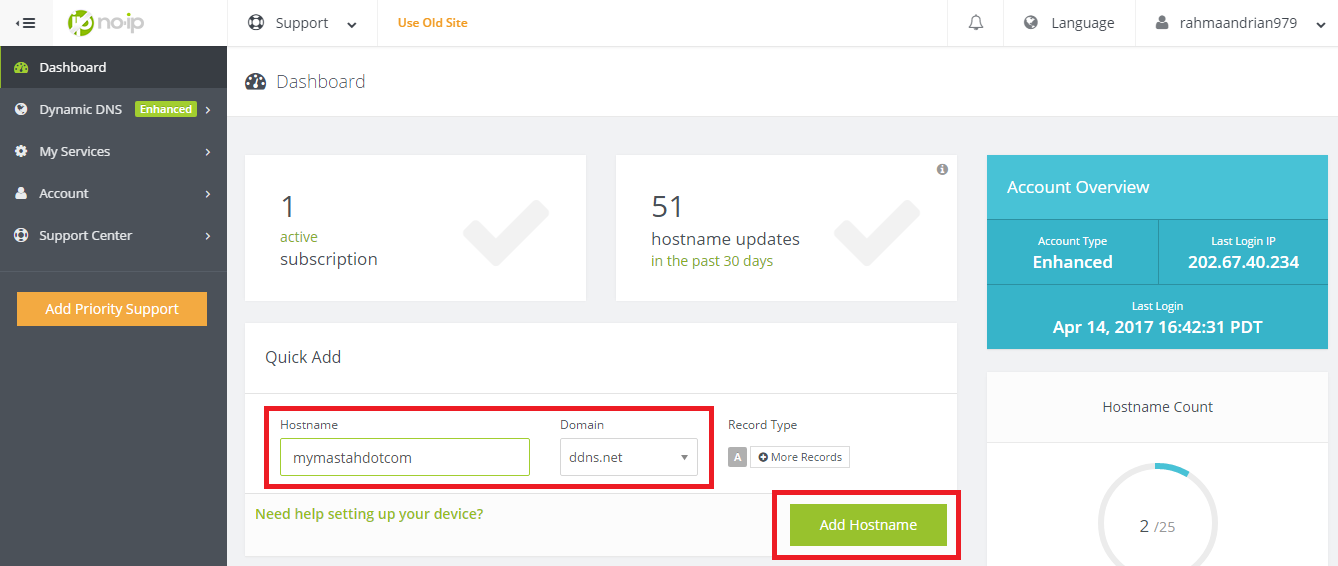This screenshot has width=1338, height=566.
Task: Select the A record type badge
Action: 738,457
